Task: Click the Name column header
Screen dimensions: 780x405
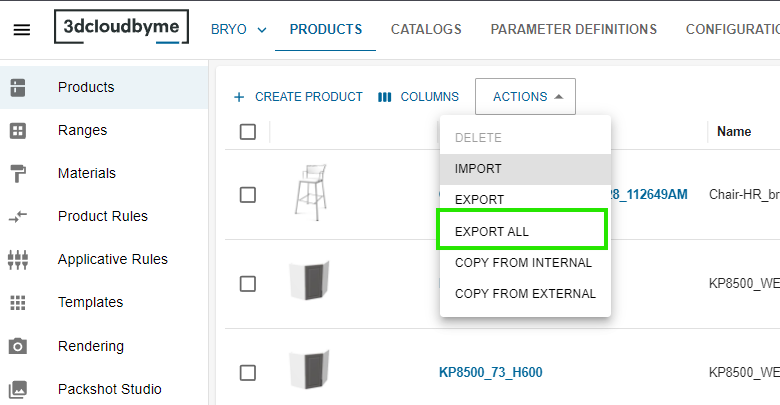Action: coord(734,132)
